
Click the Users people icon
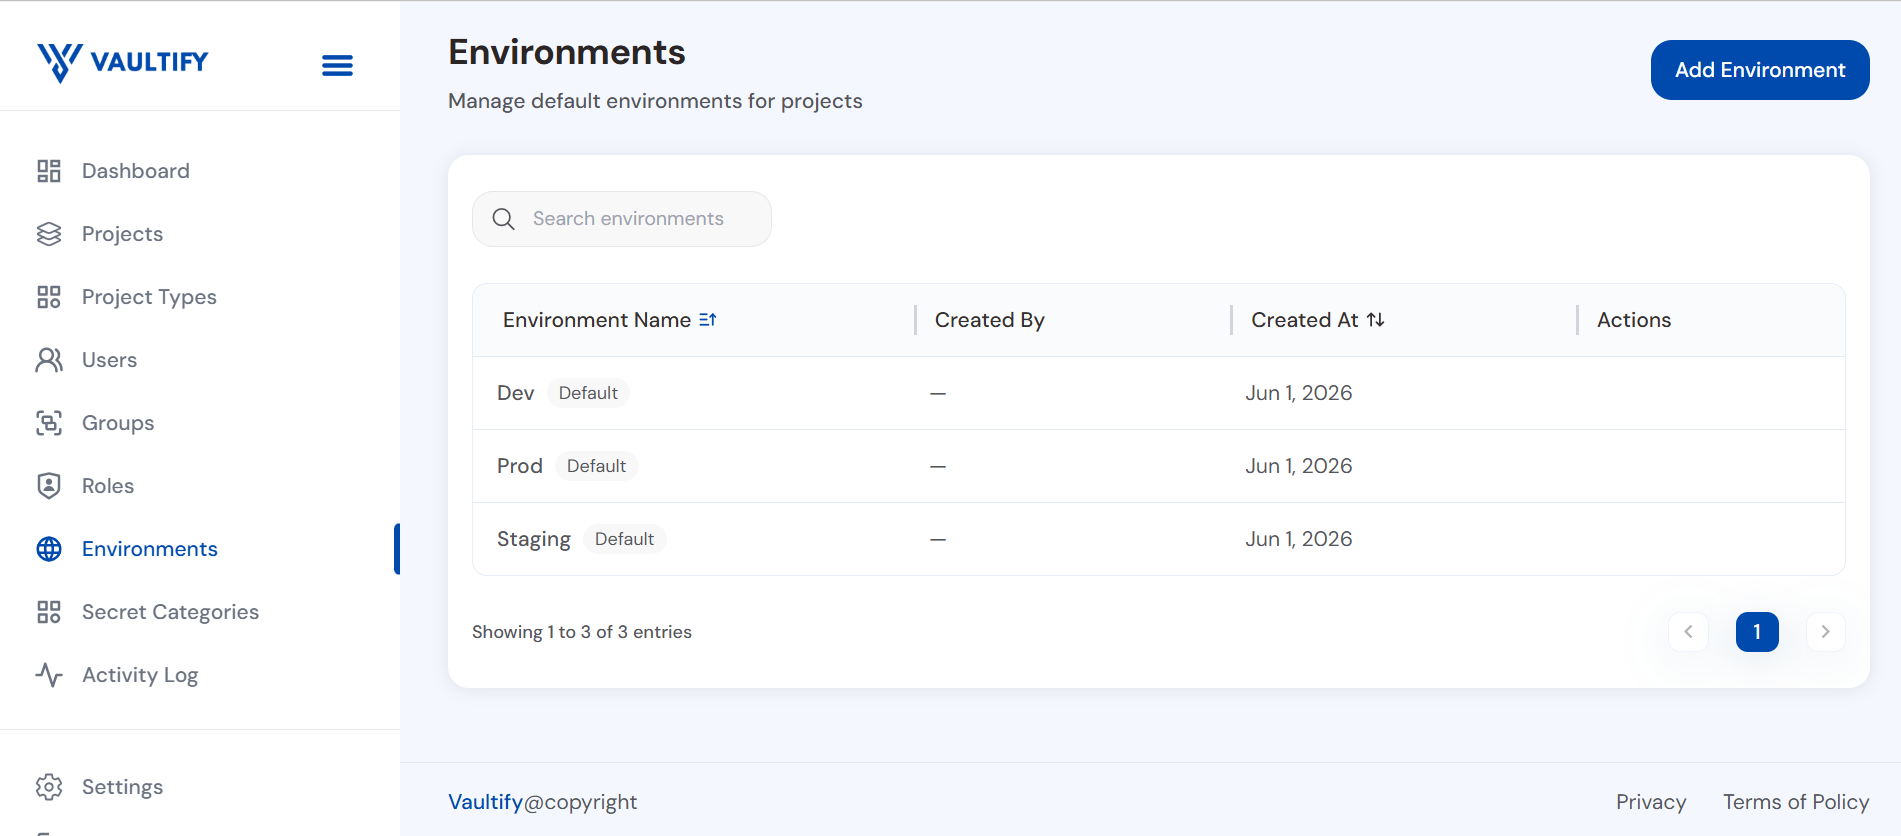click(49, 360)
